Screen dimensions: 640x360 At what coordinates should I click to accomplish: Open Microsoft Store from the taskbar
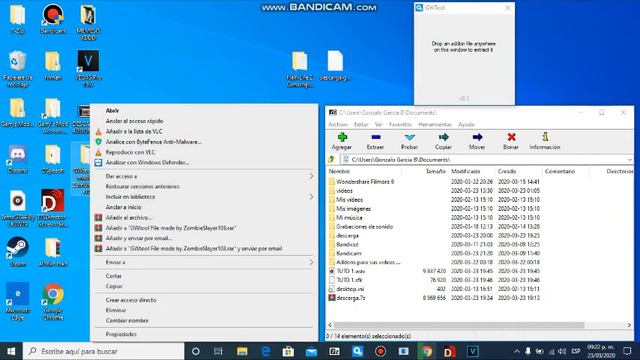click(288, 351)
